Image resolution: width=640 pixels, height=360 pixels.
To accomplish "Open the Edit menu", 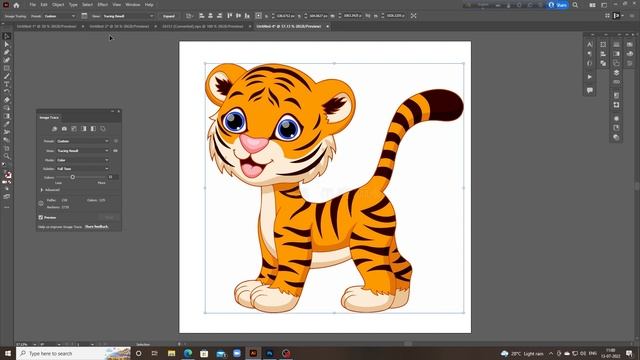I will coord(44,5).
